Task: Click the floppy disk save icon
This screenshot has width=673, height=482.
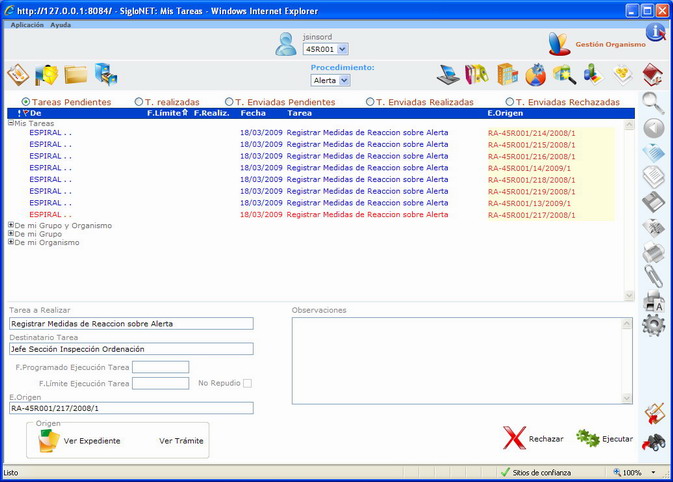Action: (x=653, y=202)
